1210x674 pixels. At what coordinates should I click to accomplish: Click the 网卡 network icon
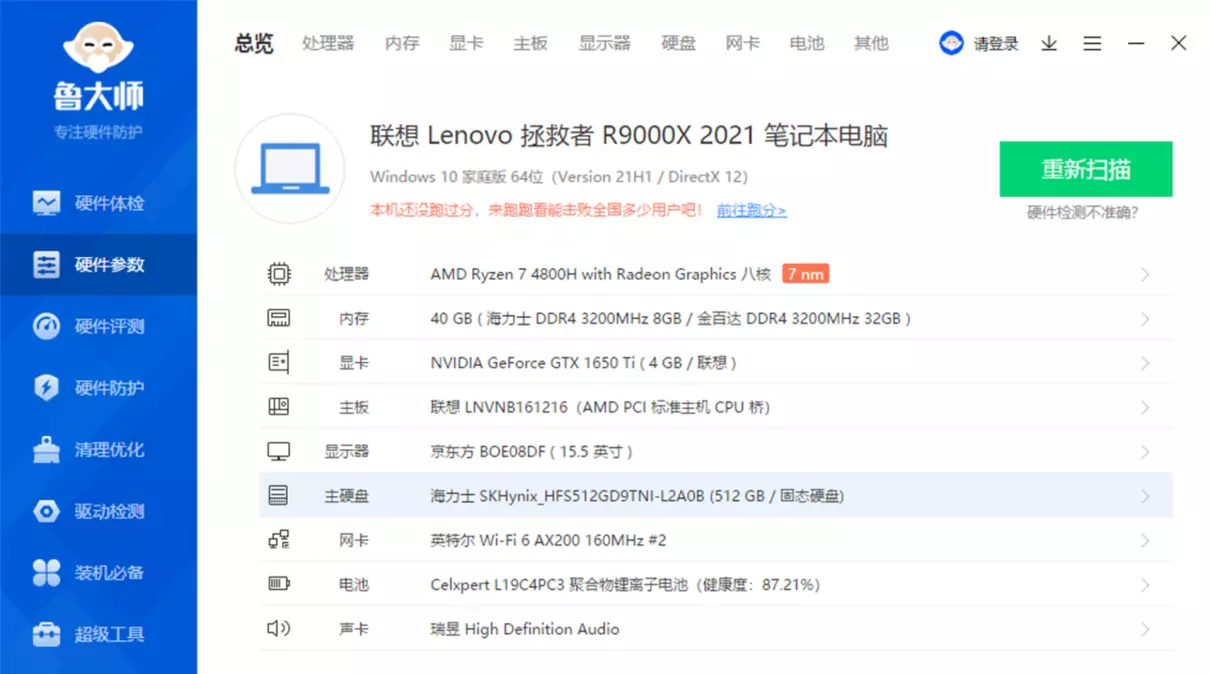point(279,540)
